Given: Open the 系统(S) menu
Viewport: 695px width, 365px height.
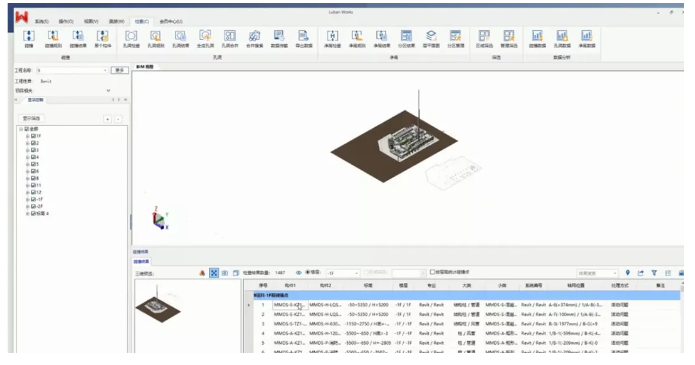Looking at the screenshot, I should tap(42, 21).
